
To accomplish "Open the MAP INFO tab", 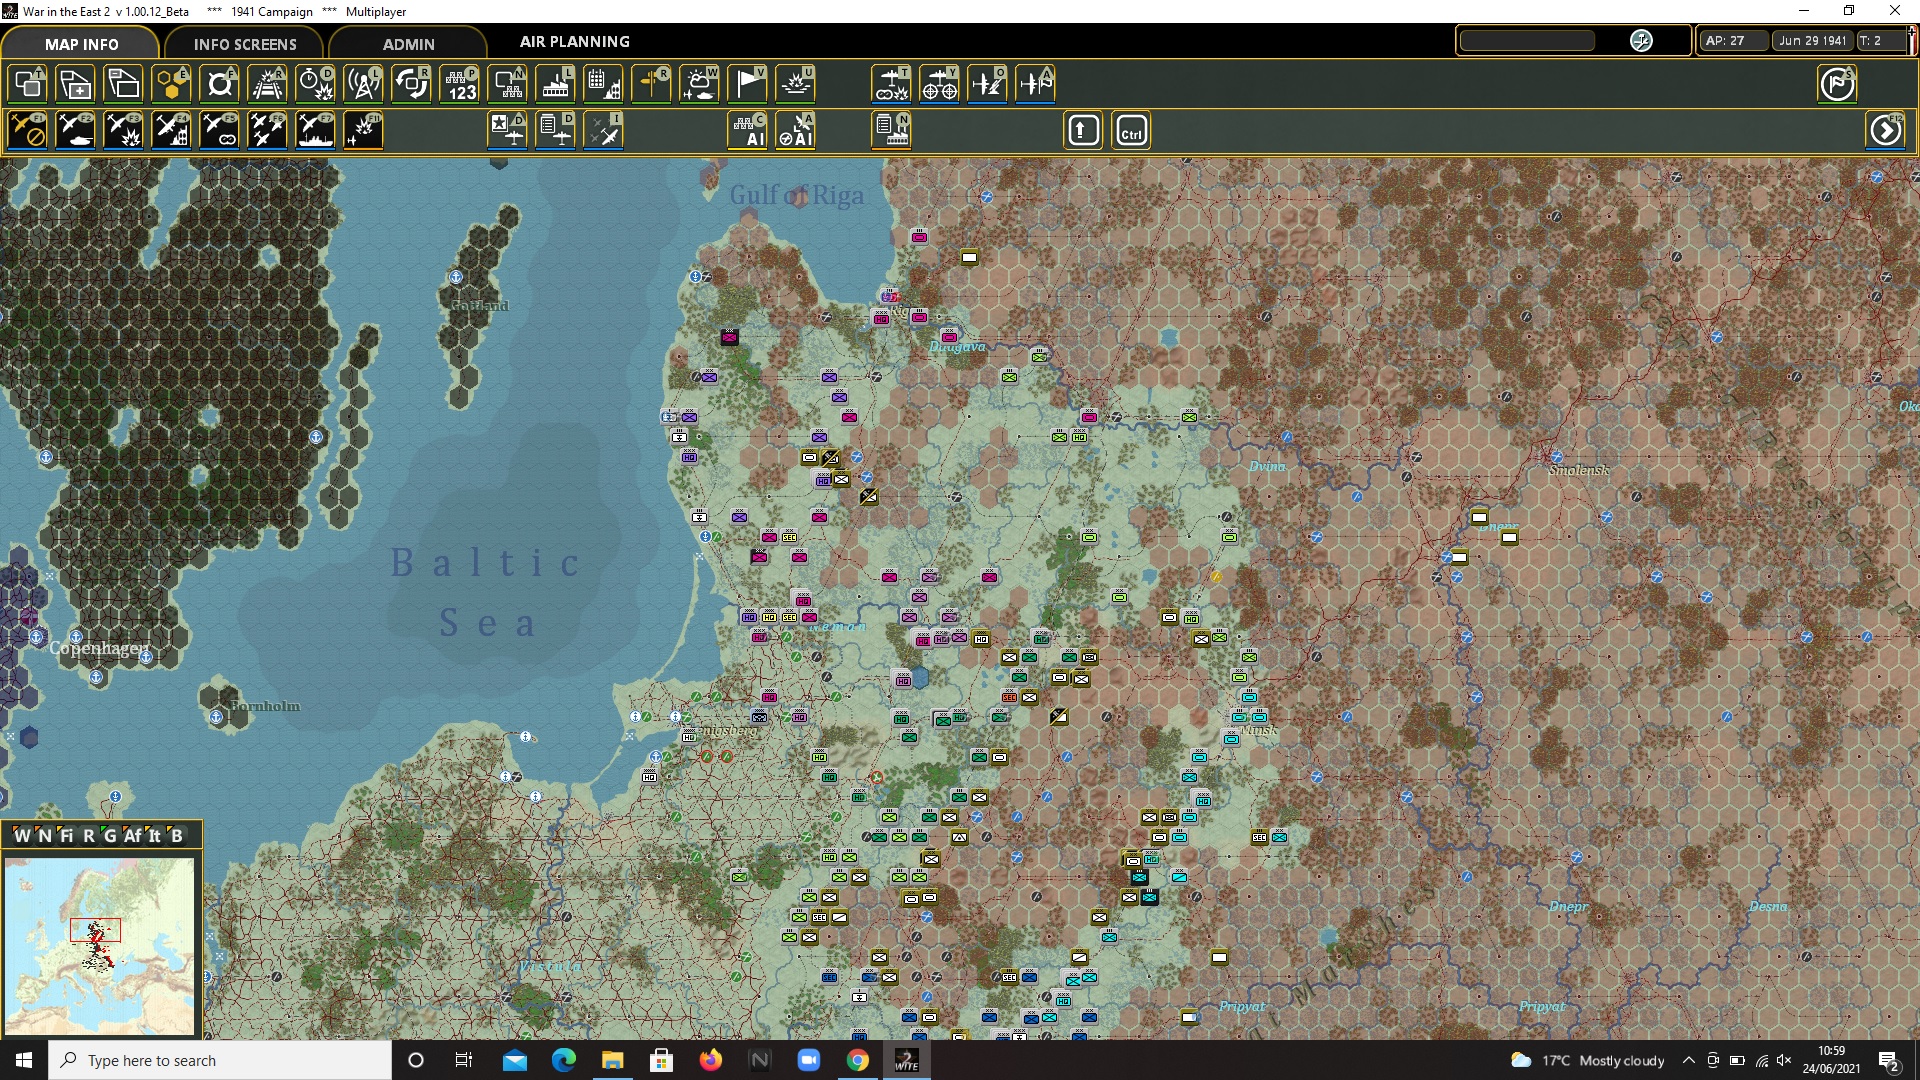I will 81,44.
